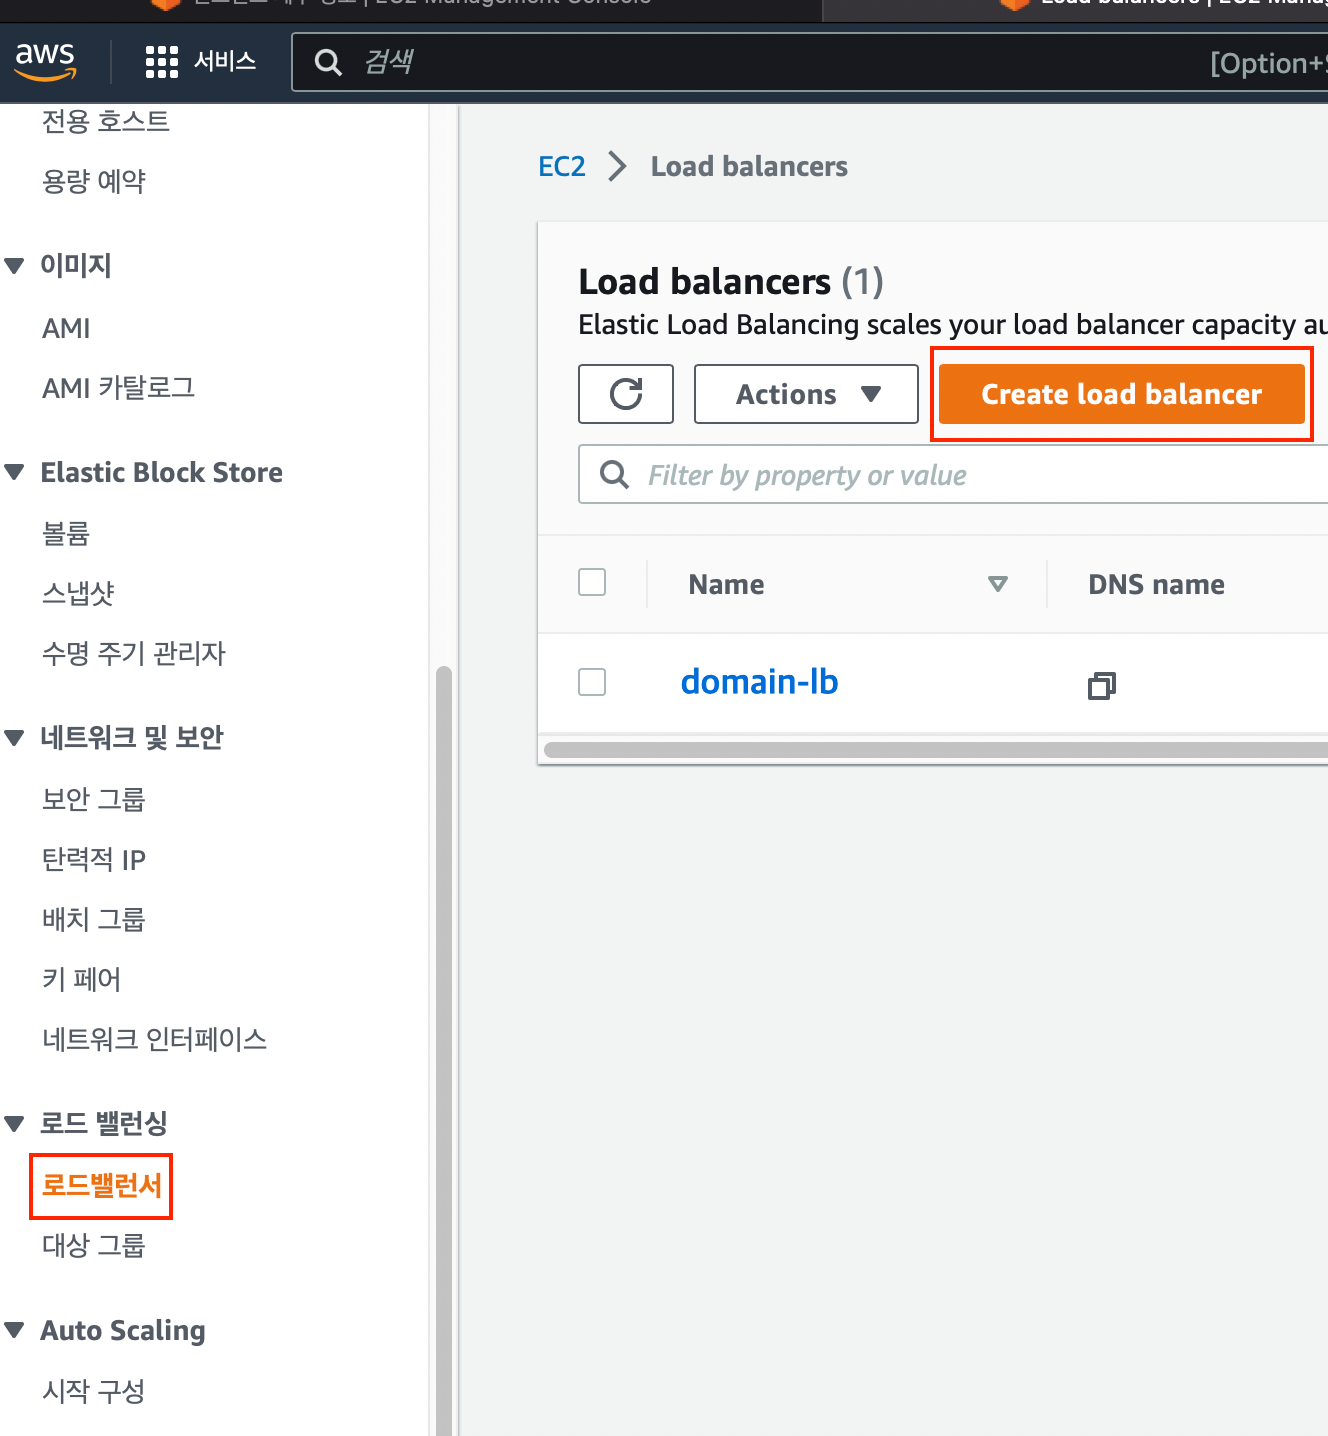Tick the domain-lb row checkbox
This screenshot has height=1436, width=1328.
click(592, 682)
